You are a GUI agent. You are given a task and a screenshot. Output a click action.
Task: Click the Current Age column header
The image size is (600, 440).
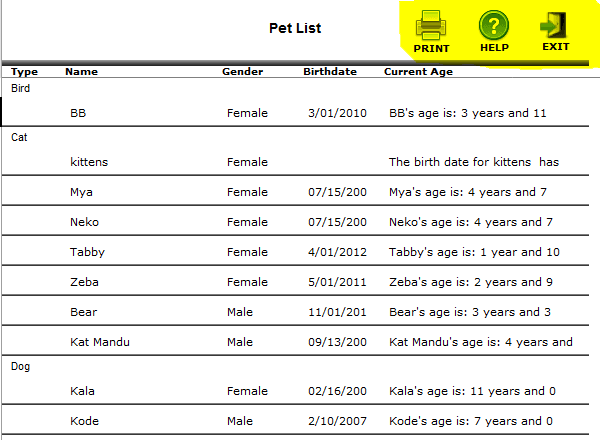tap(418, 72)
